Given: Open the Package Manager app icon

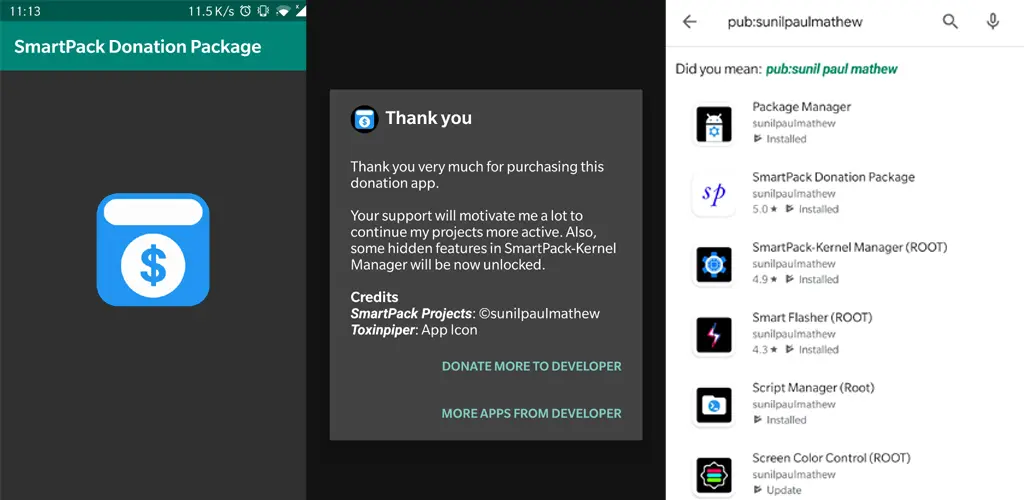Looking at the screenshot, I should click(714, 124).
